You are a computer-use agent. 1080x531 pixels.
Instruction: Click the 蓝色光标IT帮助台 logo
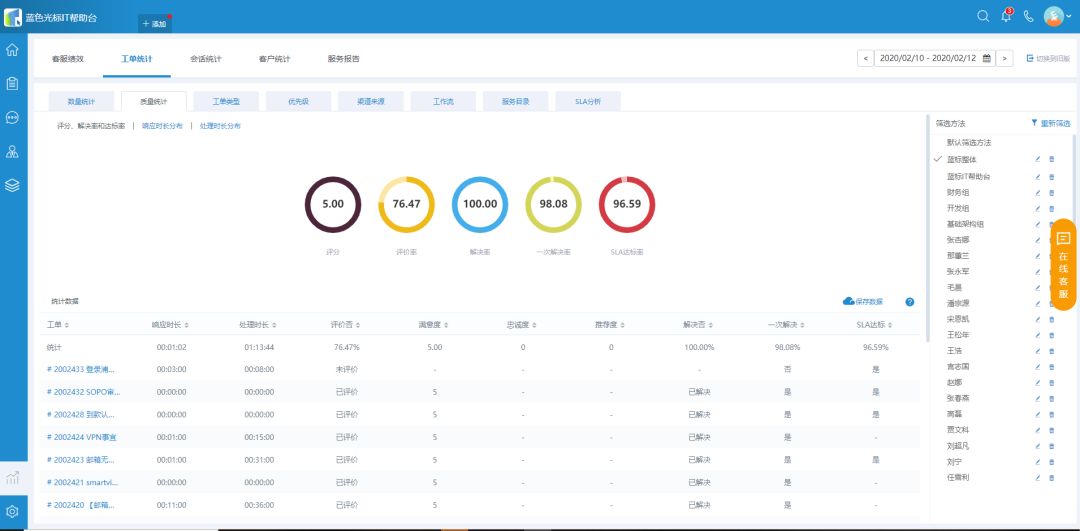[x=51, y=17]
